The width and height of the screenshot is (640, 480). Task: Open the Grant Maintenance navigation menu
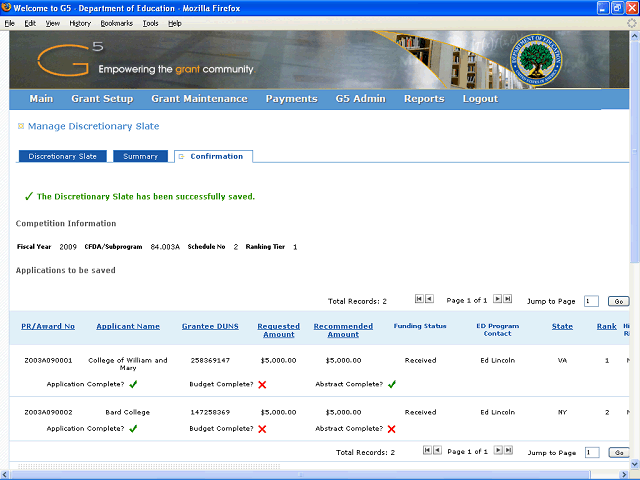[199, 99]
